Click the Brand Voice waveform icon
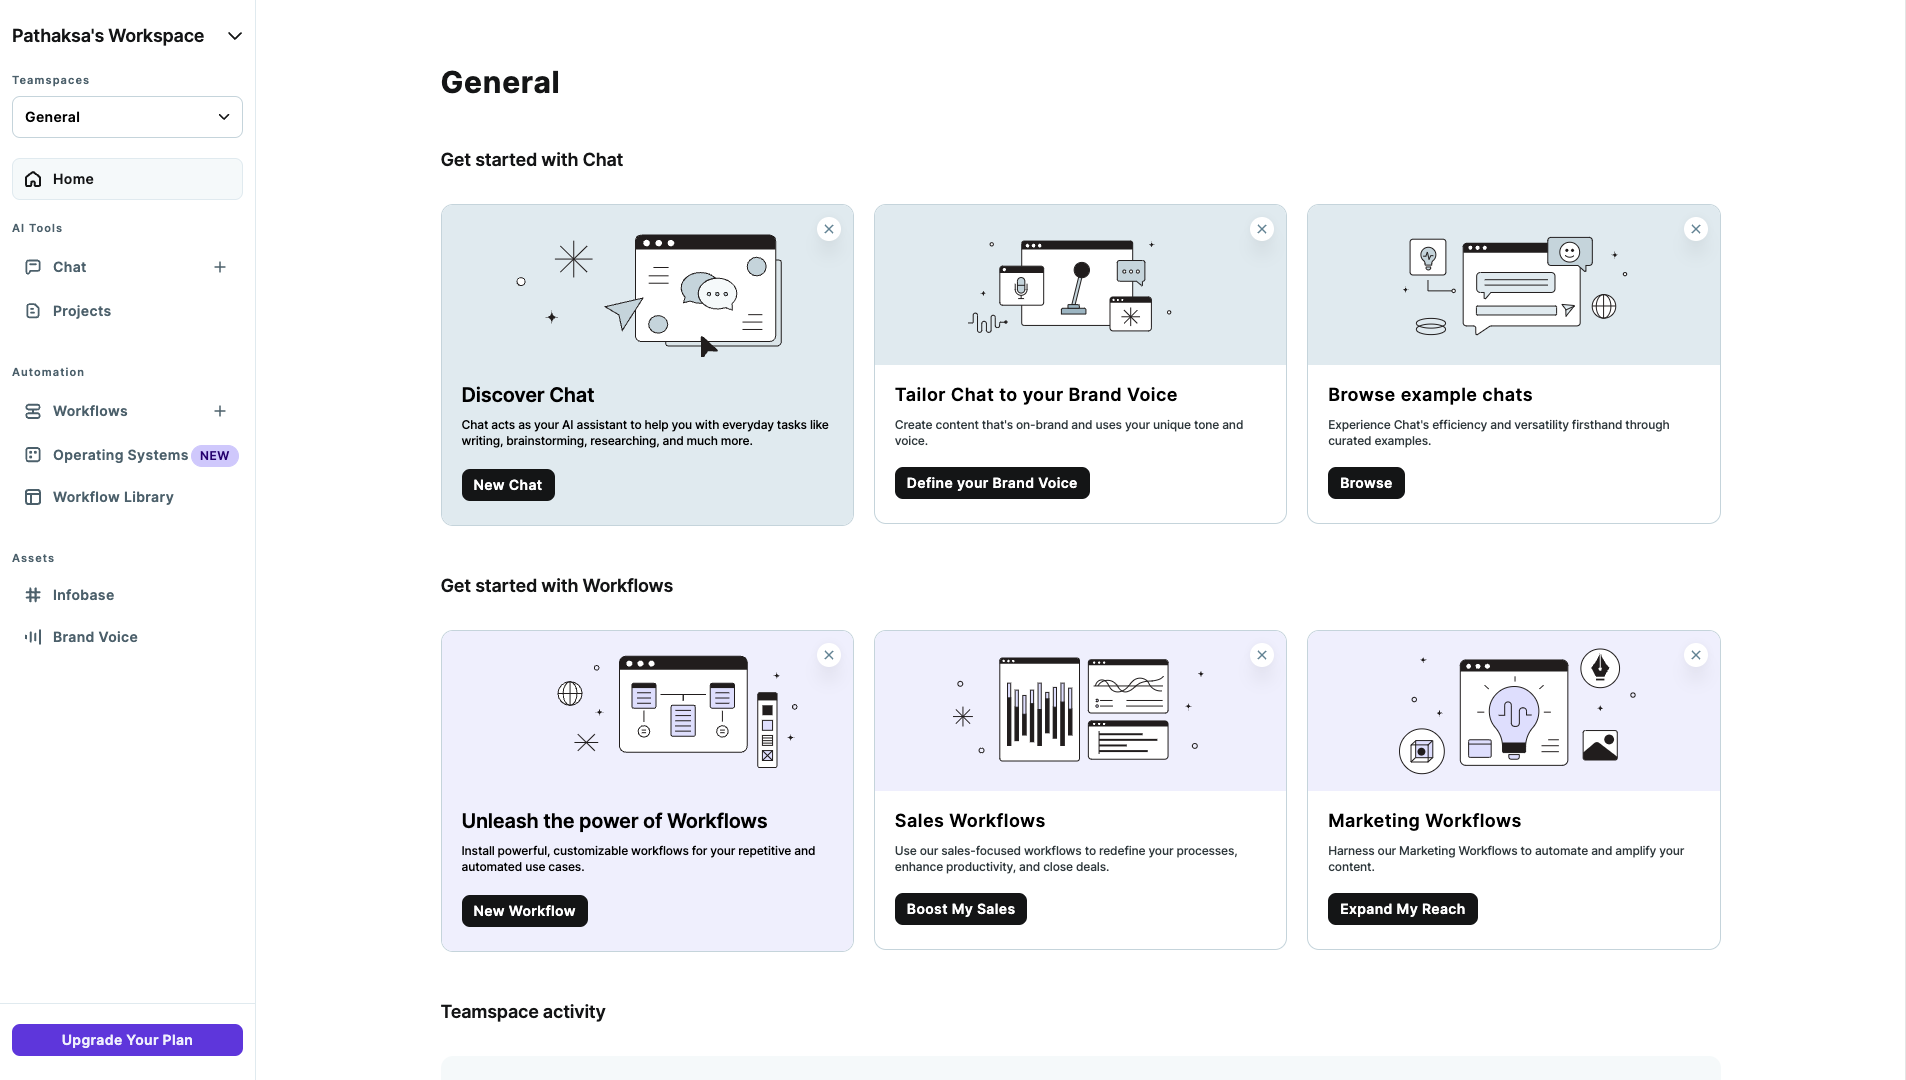Viewport: 1906px width, 1080px height. click(x=33, y=637)
